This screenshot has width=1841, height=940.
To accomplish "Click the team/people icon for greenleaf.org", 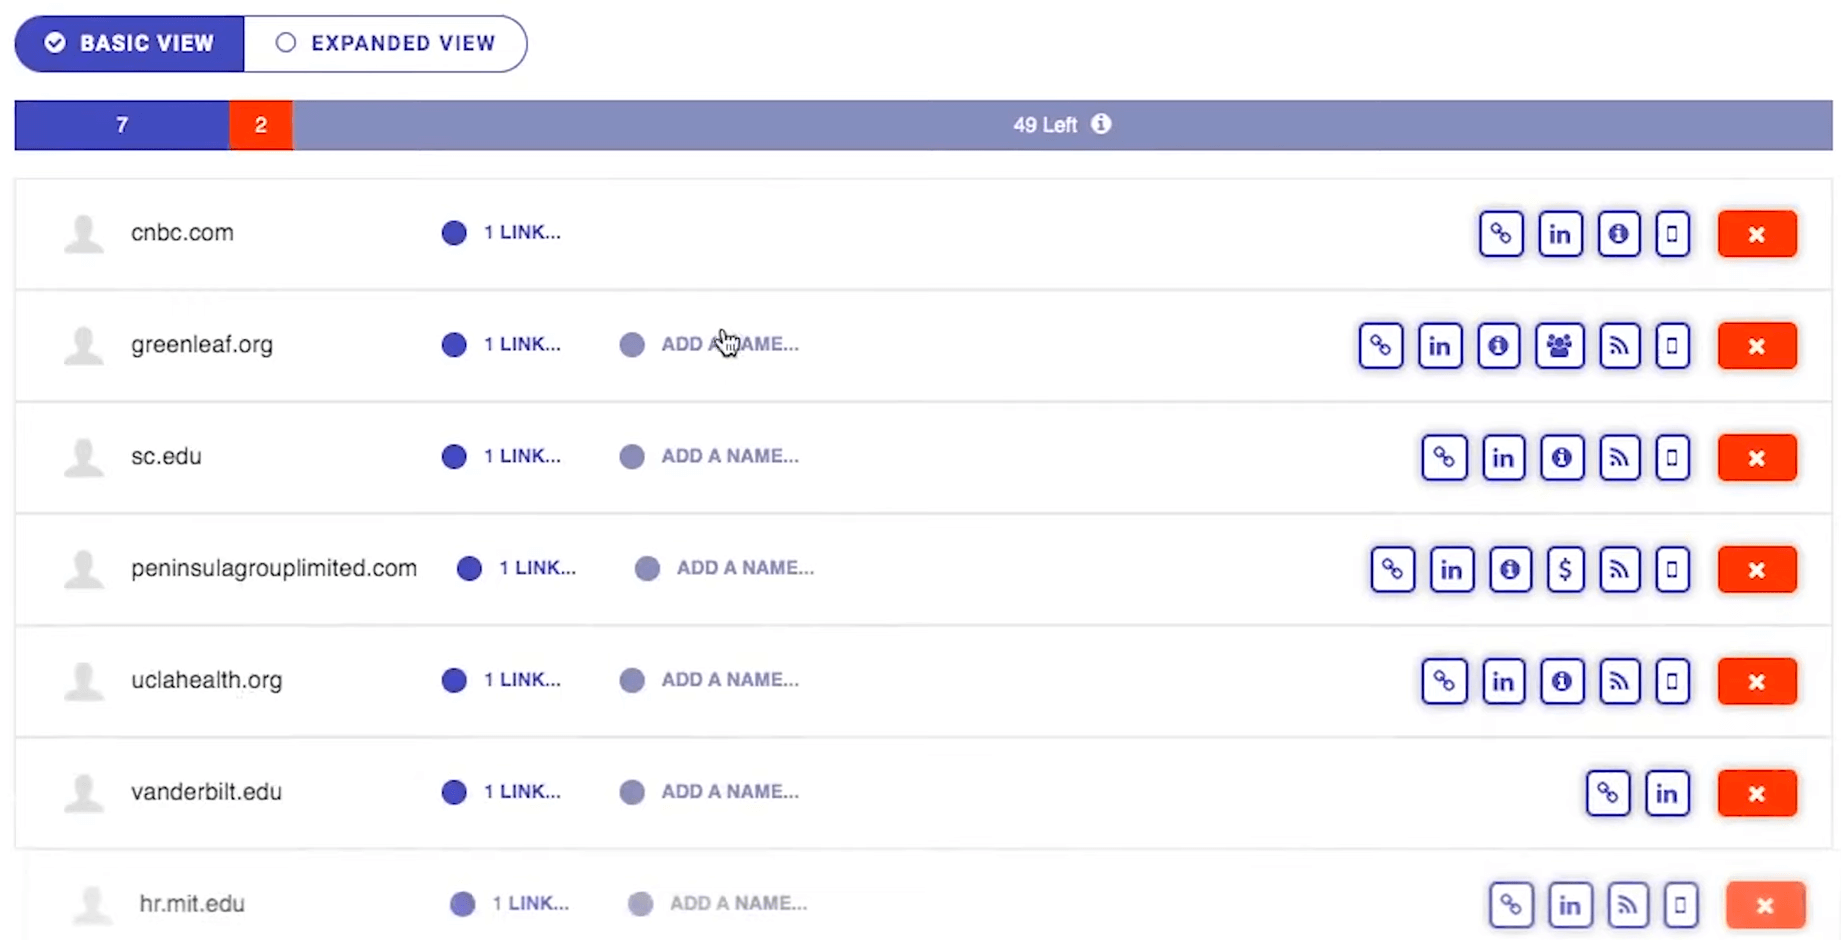I will [1559, 346].
